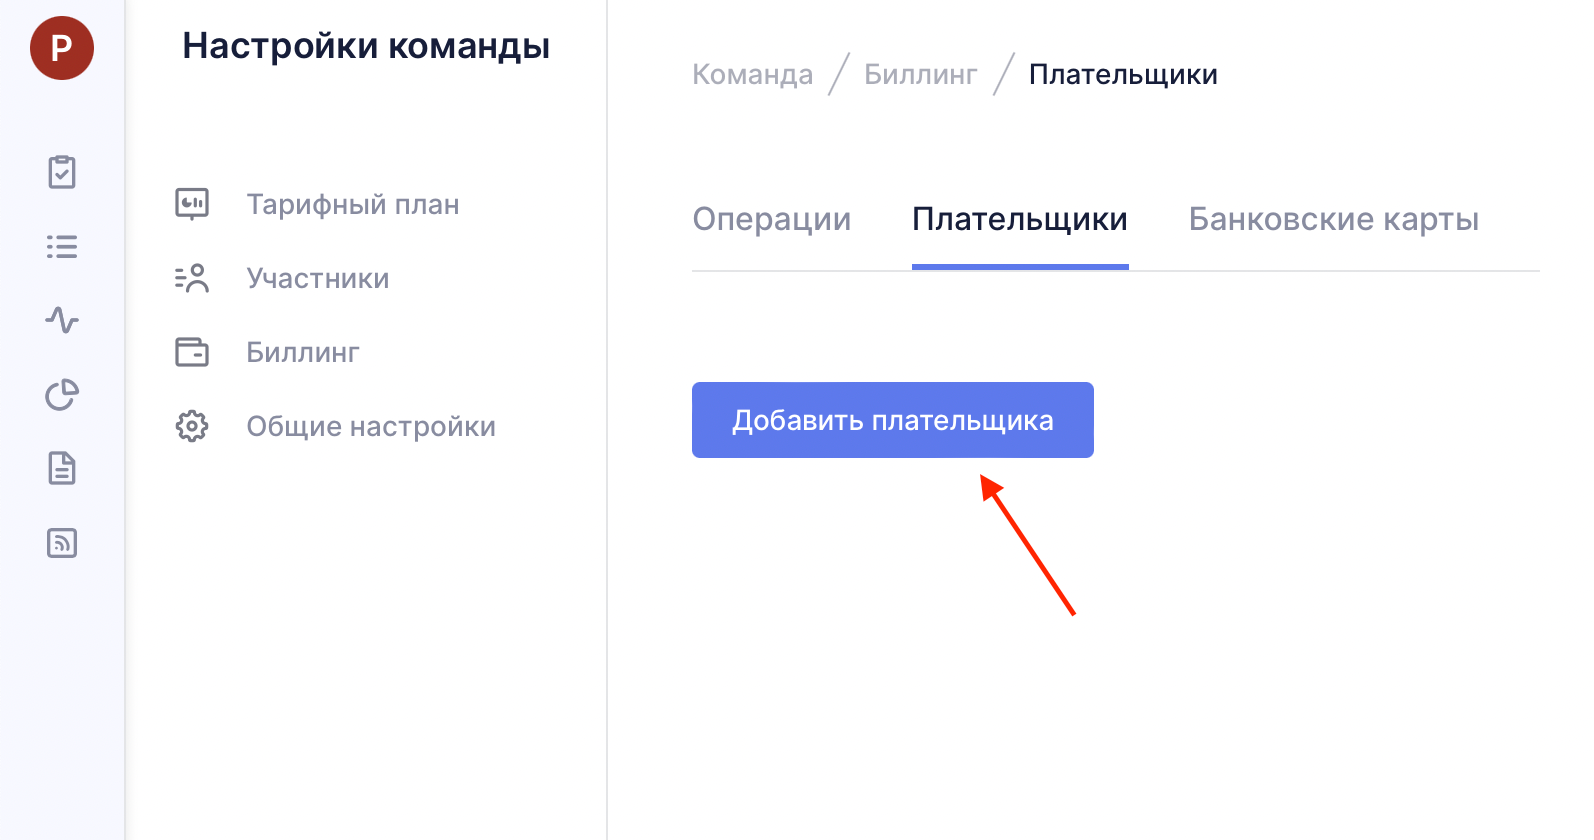Image resolution: width=1594 pixels, height=840 pixels.
Task: Open the RSS feed icon
Action: coord(62,543)
